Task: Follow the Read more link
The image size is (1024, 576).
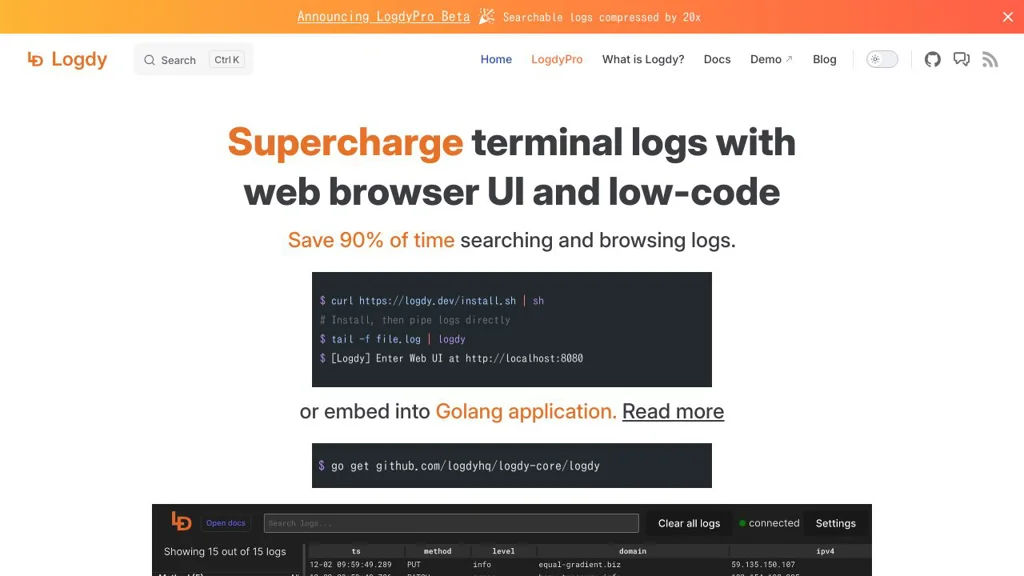Action: pyautogui.click(x=673, y=411)
